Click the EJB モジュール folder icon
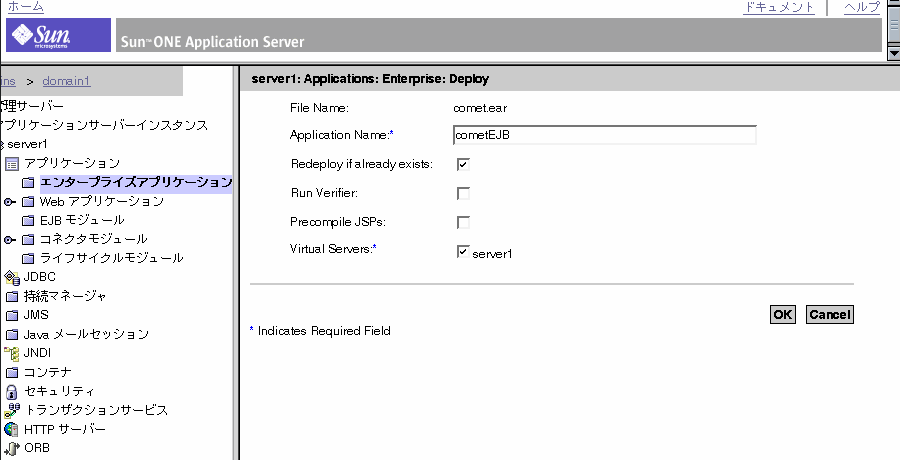 (28, 221)
